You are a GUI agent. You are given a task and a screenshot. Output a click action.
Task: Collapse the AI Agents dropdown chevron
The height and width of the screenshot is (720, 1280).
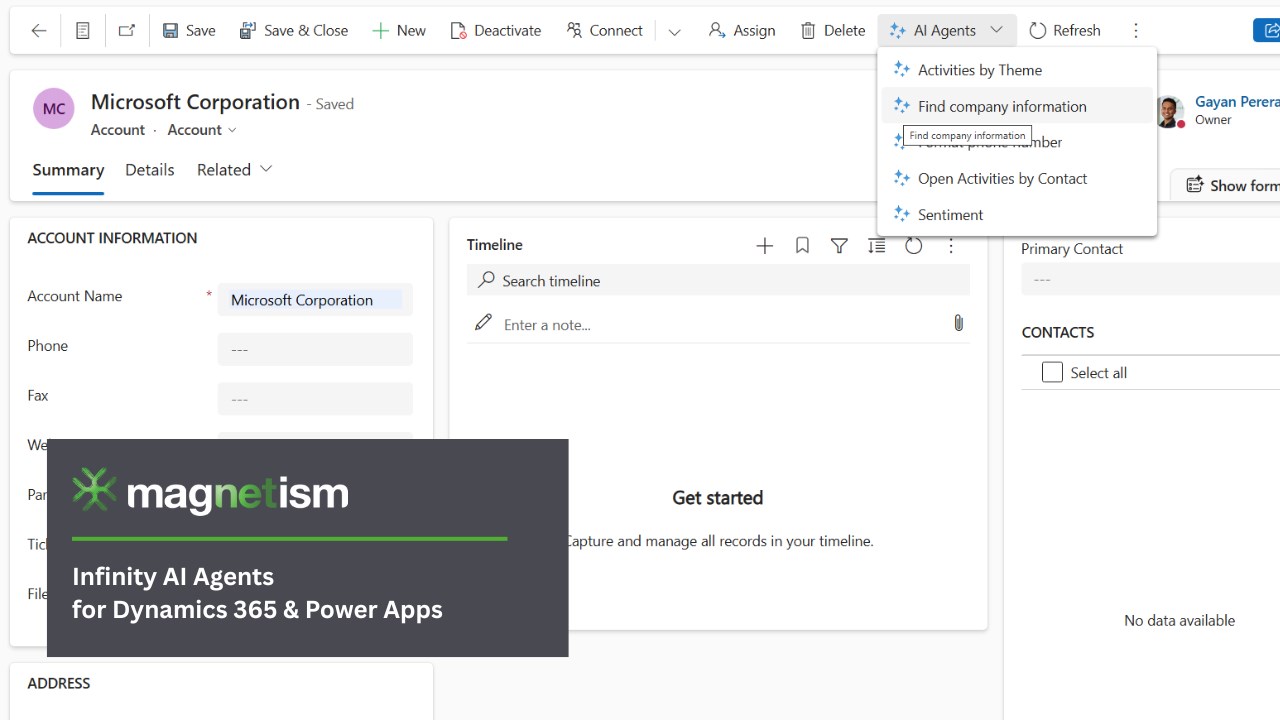pos(997,30)
